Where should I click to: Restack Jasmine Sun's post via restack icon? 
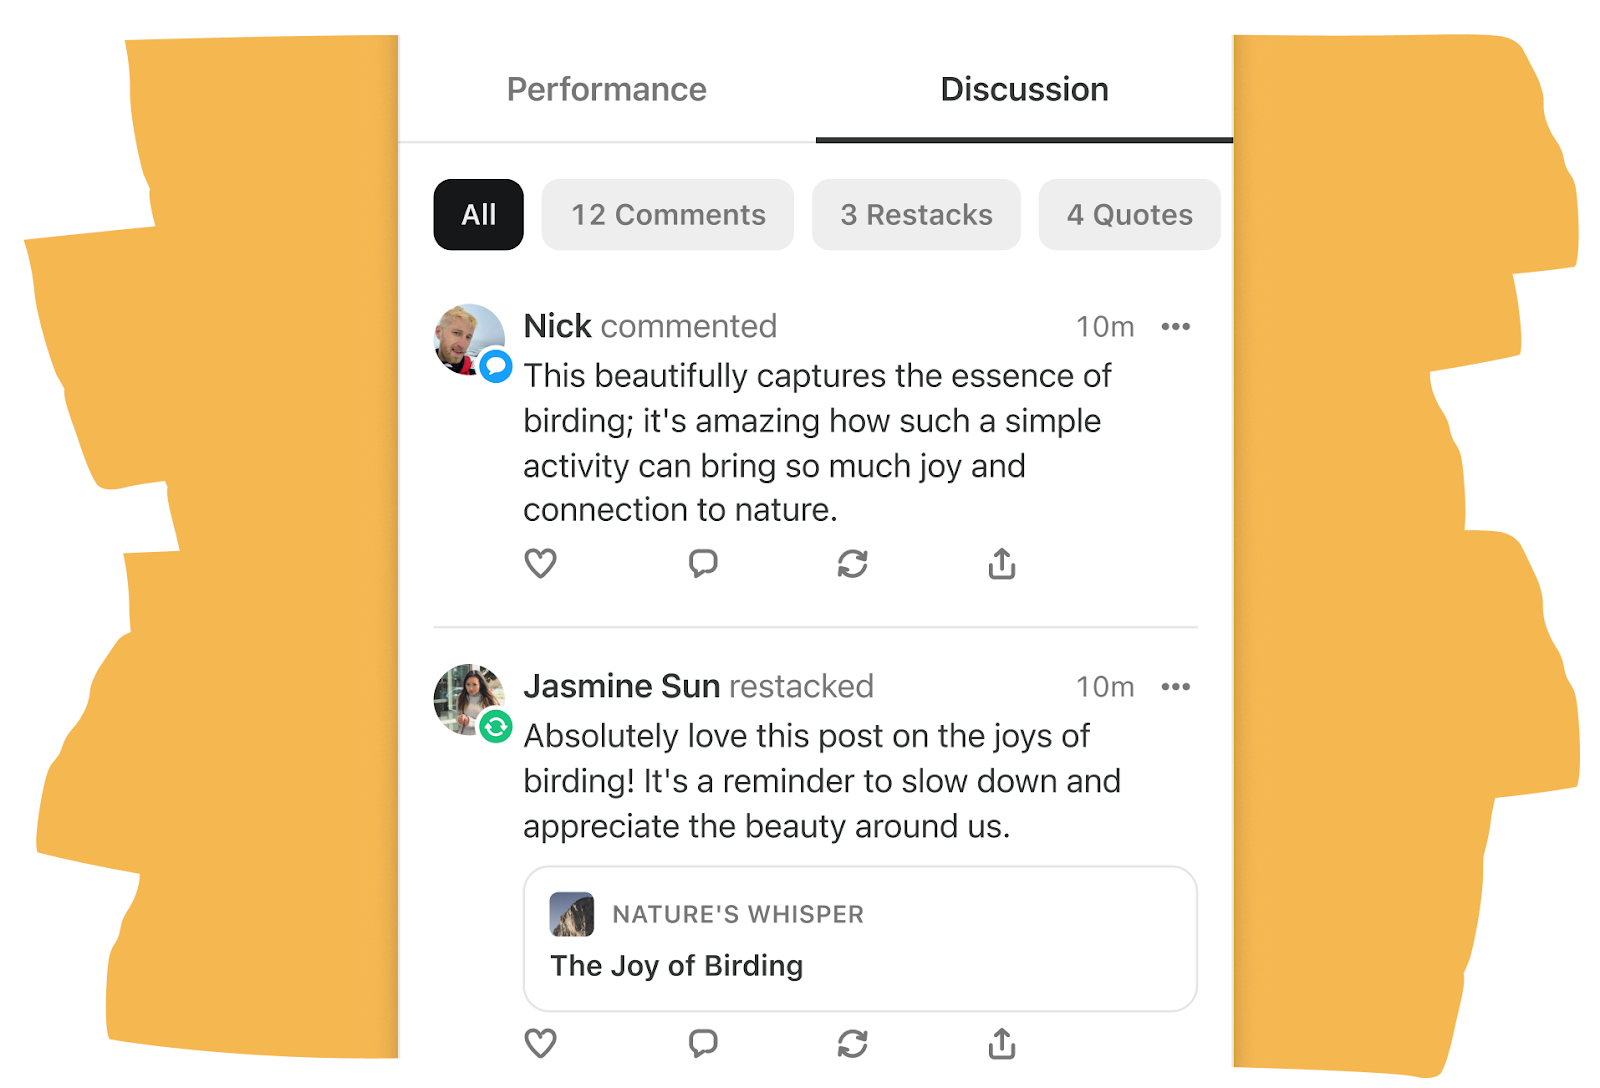click(851, 1043)
